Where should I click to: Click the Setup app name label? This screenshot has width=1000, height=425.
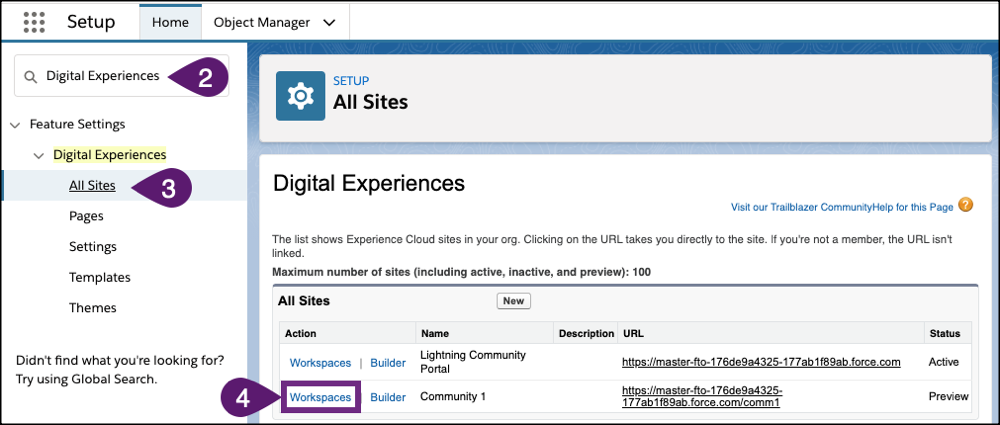coord(91,22)
